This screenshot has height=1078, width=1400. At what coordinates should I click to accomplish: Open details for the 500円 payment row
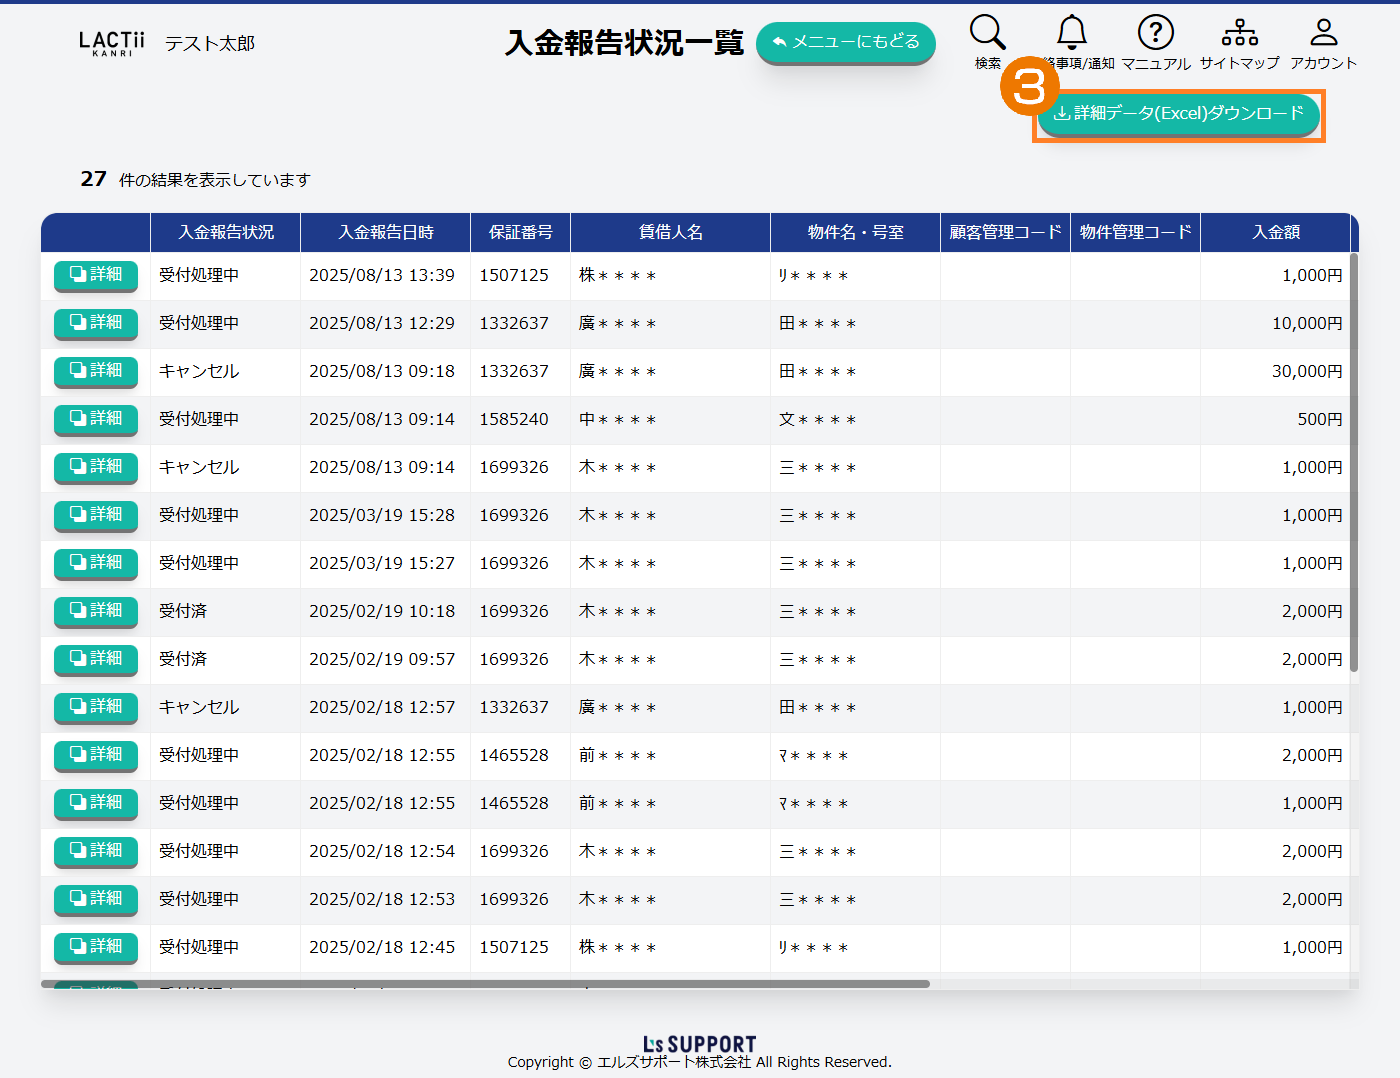click(96, 419)
